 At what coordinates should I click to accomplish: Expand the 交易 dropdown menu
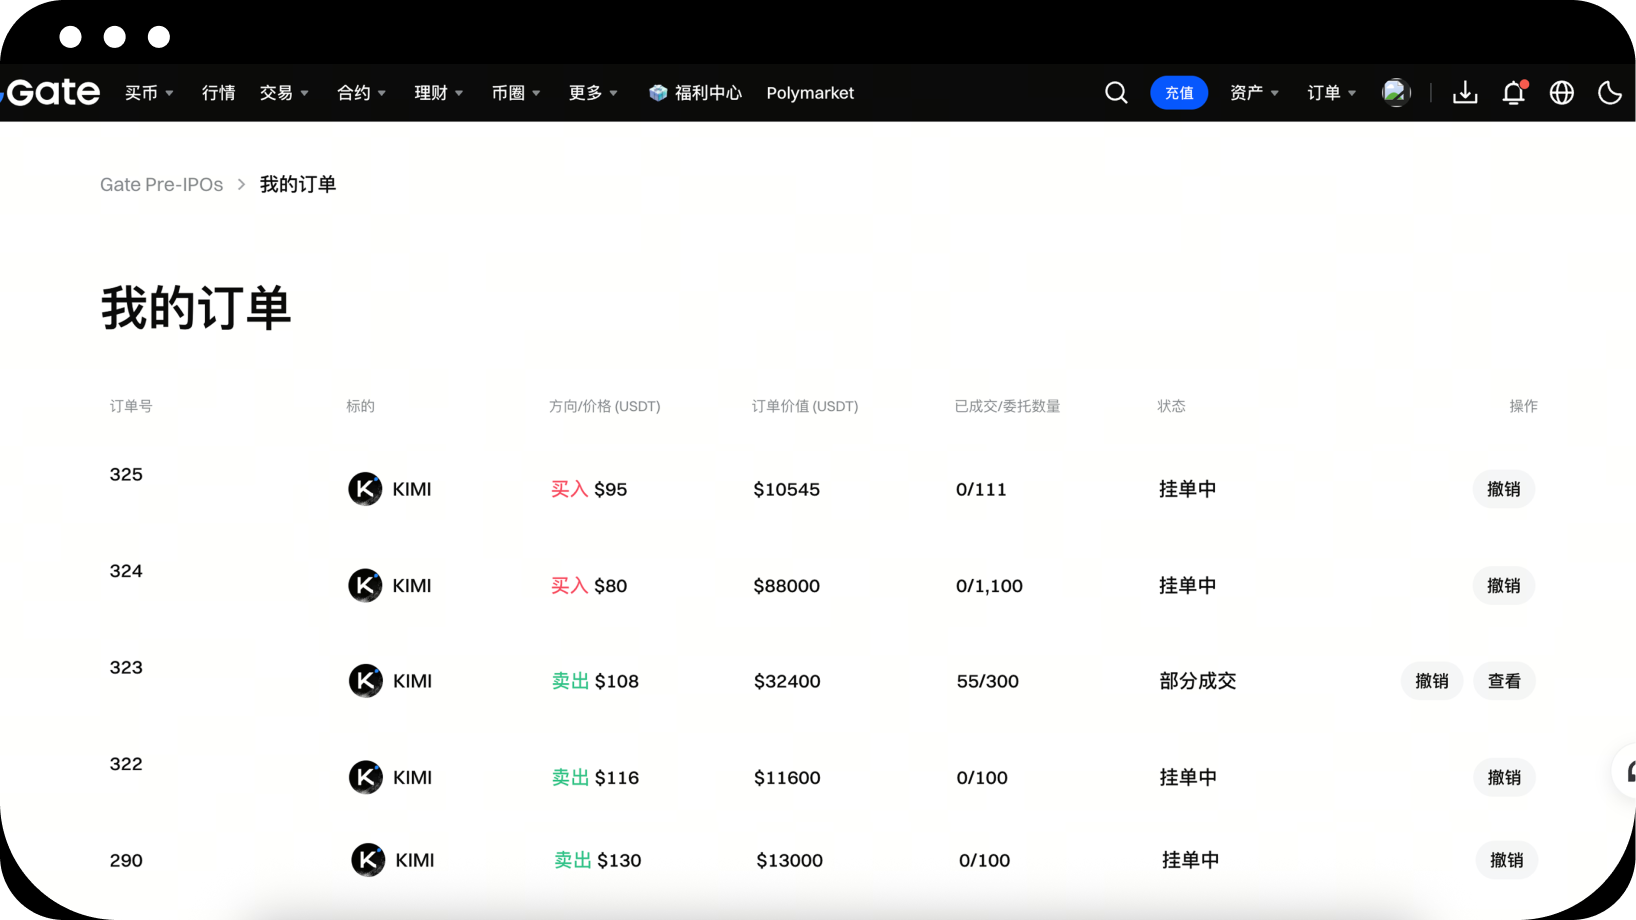tap(284, 93)
